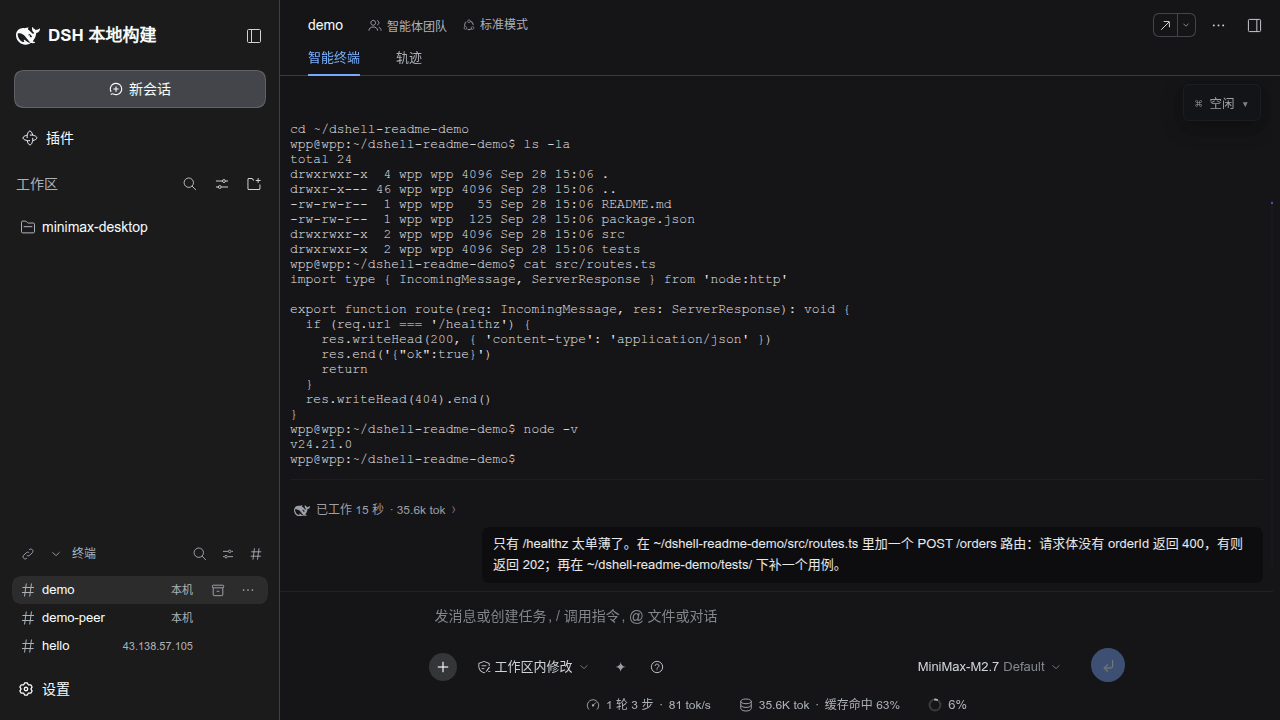
Task: Click the 6% context usage ring
Action: coord(947,705)
